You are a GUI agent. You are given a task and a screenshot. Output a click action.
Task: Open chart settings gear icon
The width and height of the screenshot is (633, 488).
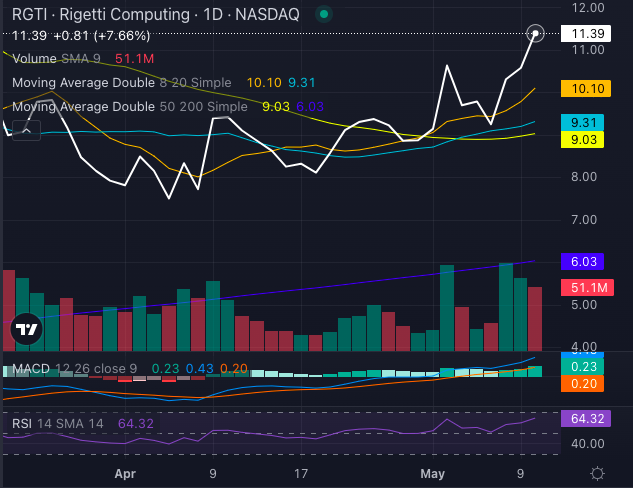(597, 473)
